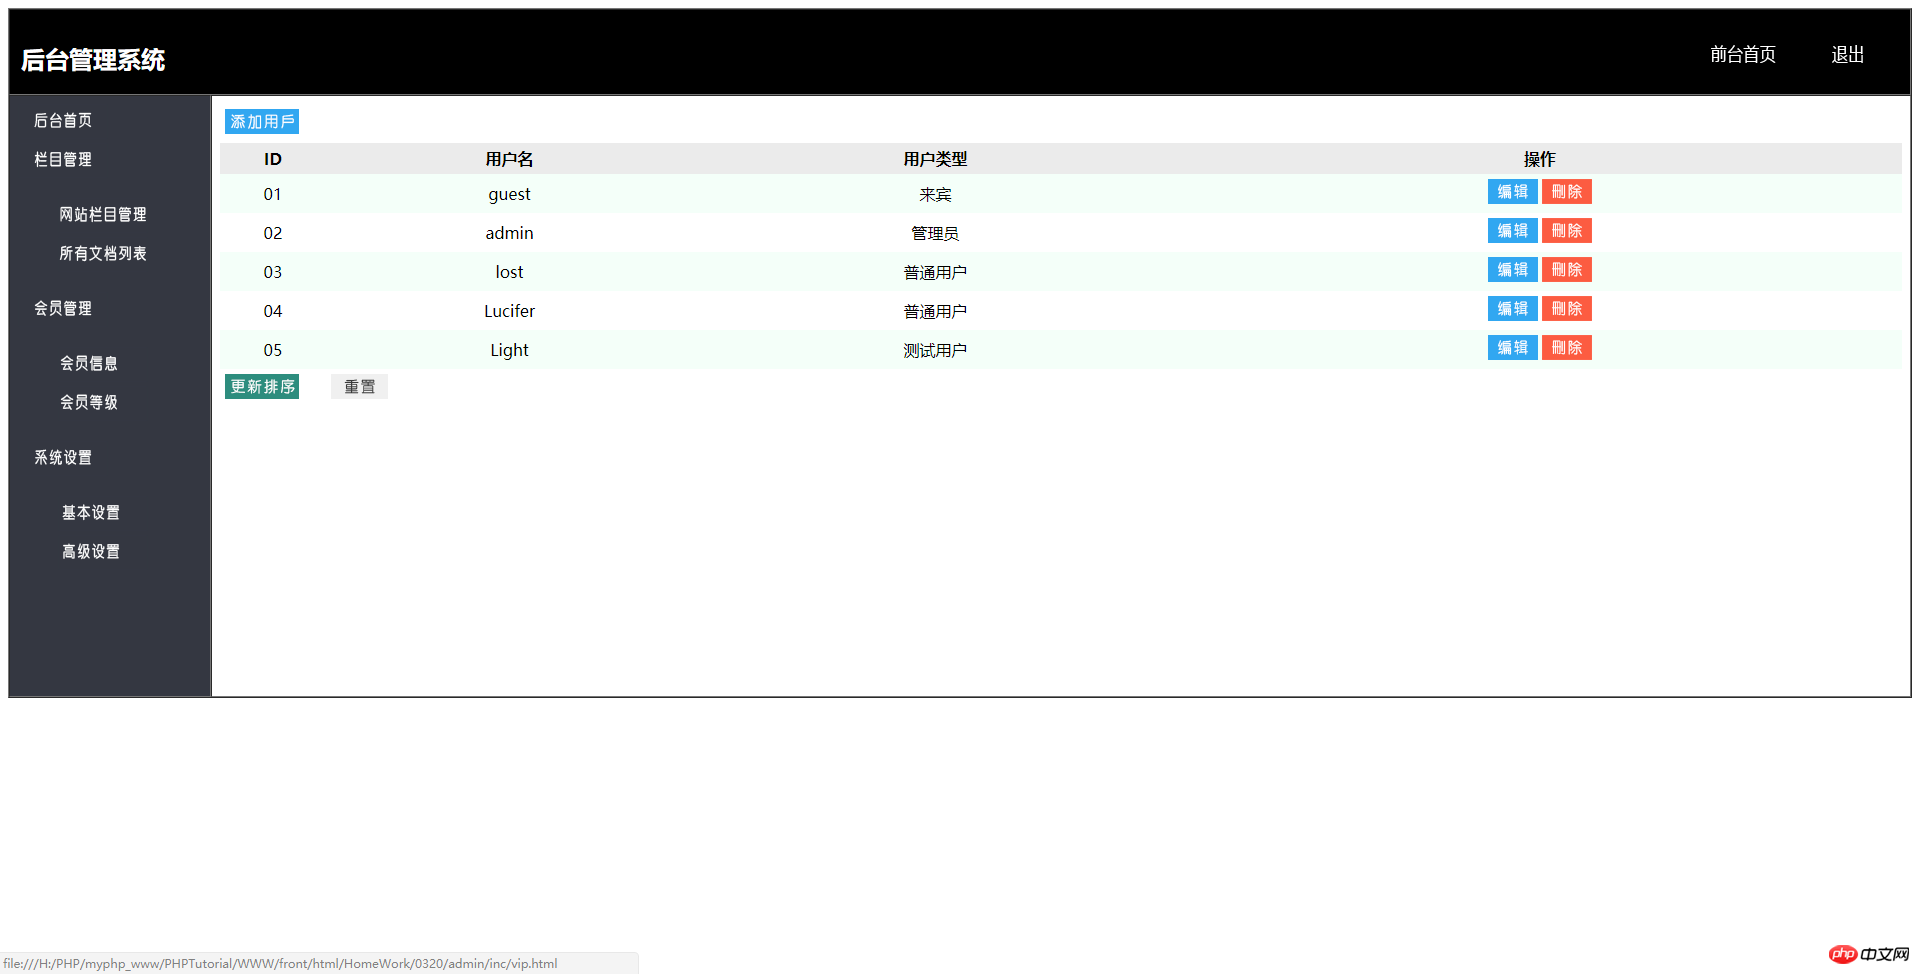The width and height of the screenshot is (1920, 974).
Task: Edit the Lucifer user row
Action: point(1512,309)
